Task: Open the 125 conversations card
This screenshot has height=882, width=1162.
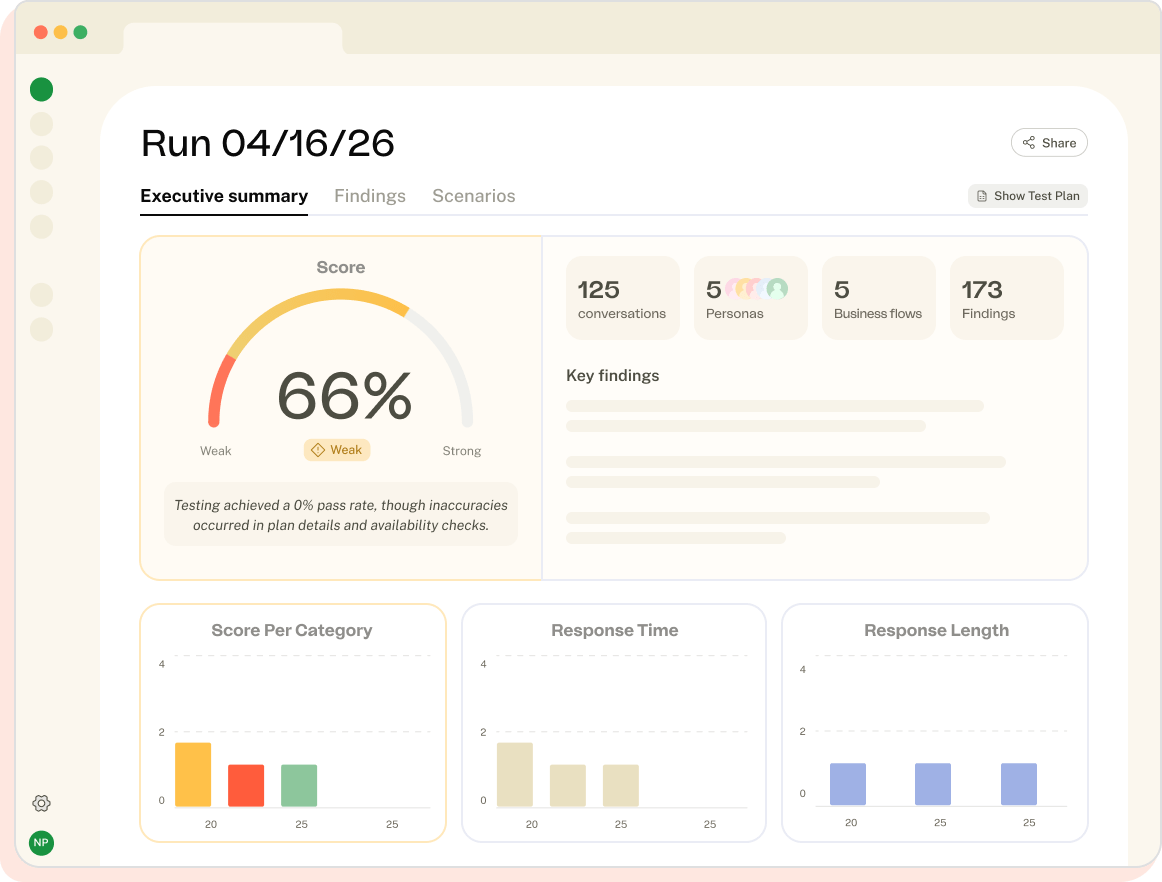Action: click(622, 298)
